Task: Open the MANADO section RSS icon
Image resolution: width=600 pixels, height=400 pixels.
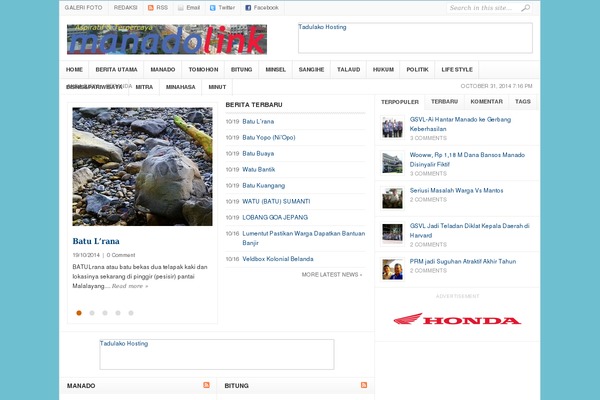Action: pyautogui.click(x=207, y=385)
